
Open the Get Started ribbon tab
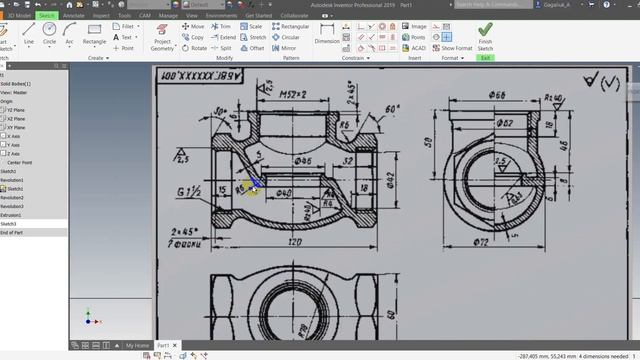click(258, 16)
